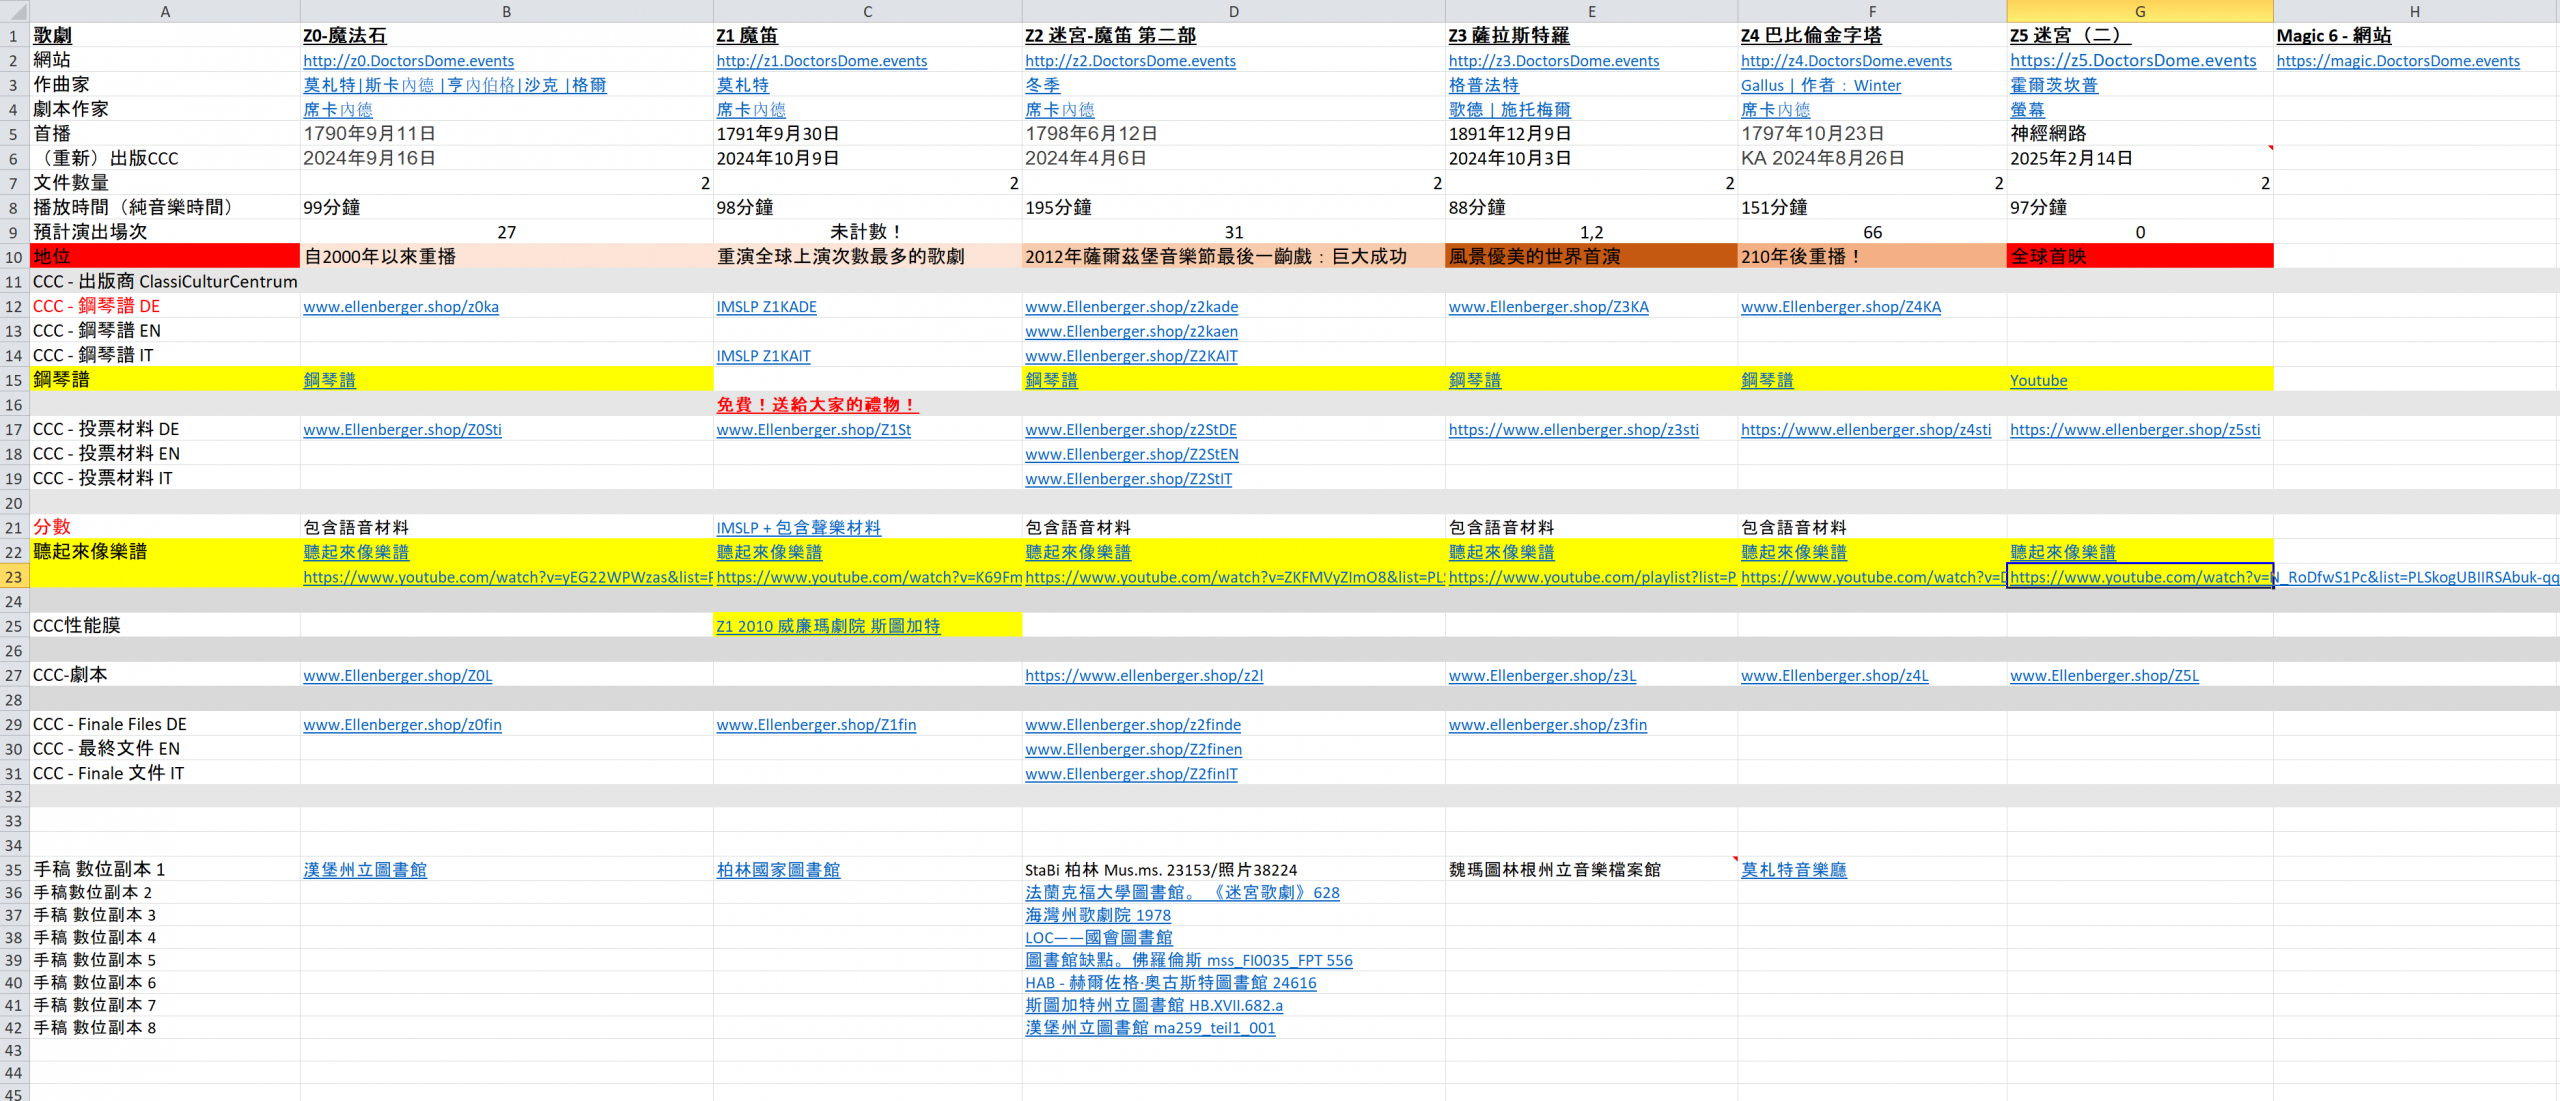Click selected YouTube link cell in column G
Viewport: 2560px width, 1101px height.
coord(2140,577)
